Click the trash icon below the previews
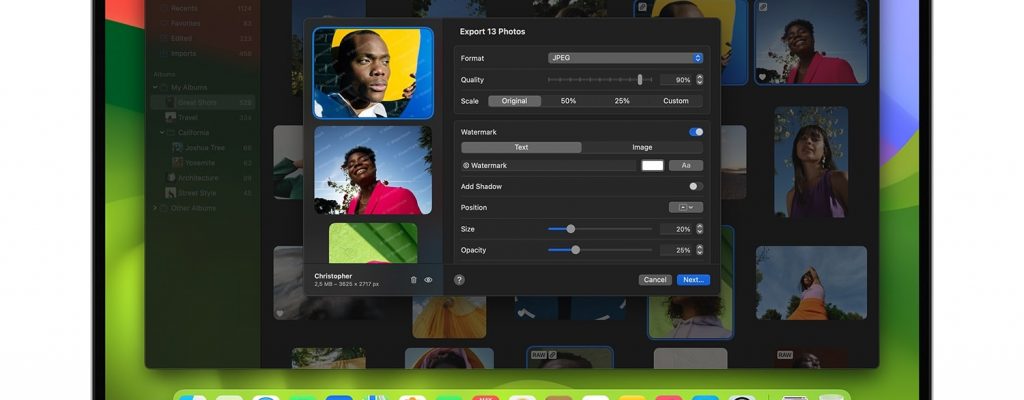 pos(414,280)
